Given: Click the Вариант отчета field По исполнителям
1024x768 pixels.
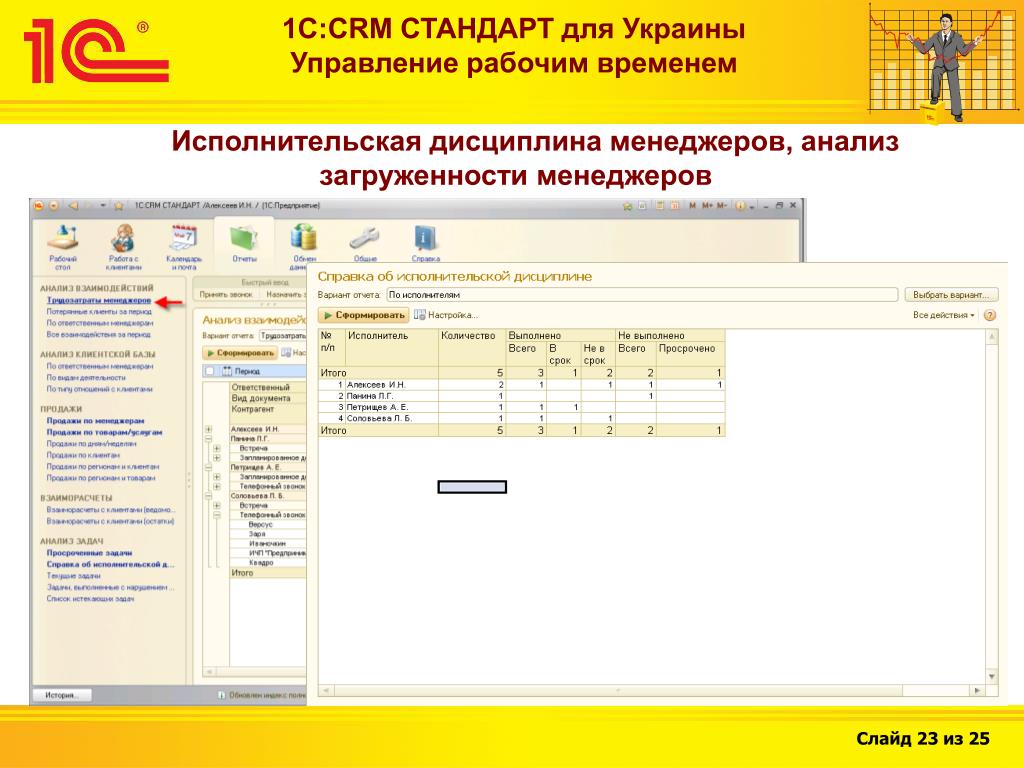Looking at the screenshot, I should pos(642,295).
